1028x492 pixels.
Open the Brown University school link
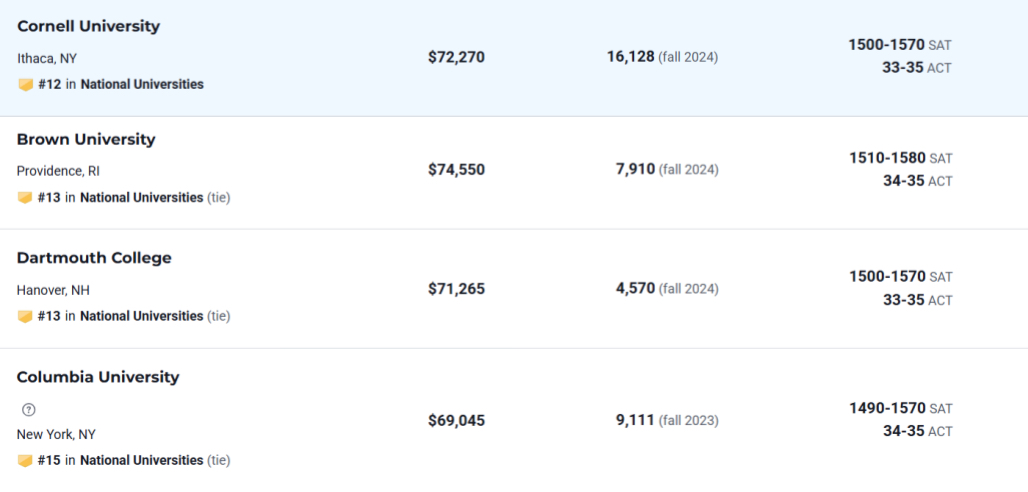click(86, 139)
